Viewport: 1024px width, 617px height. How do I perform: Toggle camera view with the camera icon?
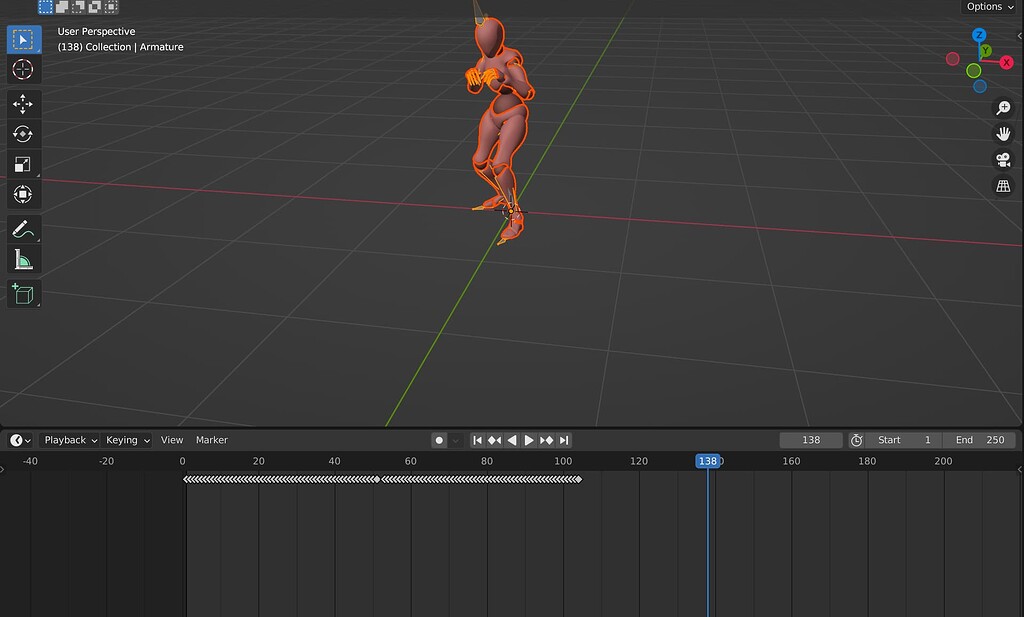tap(1002, 159)
